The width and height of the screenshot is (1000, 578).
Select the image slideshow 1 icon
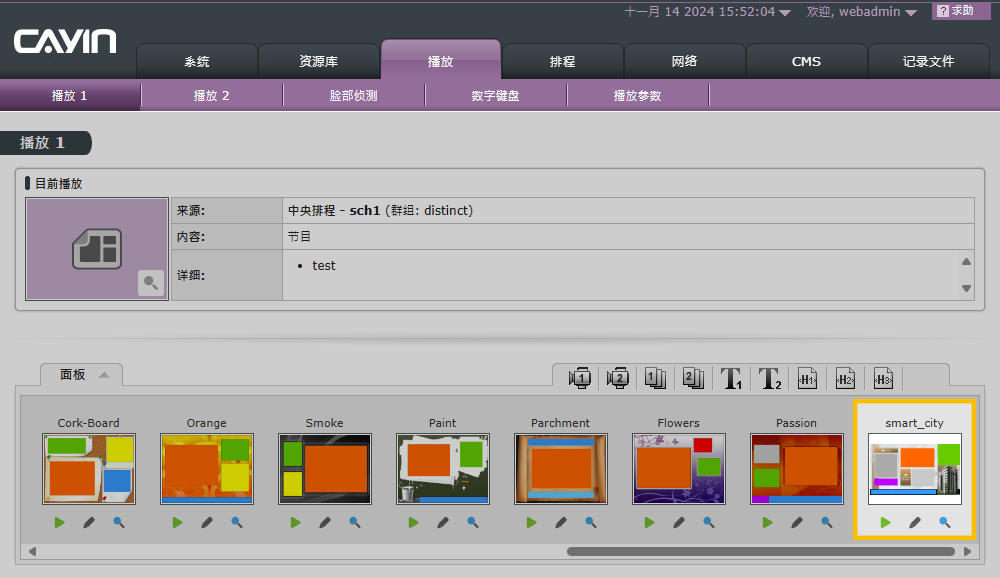click(655, 378)
